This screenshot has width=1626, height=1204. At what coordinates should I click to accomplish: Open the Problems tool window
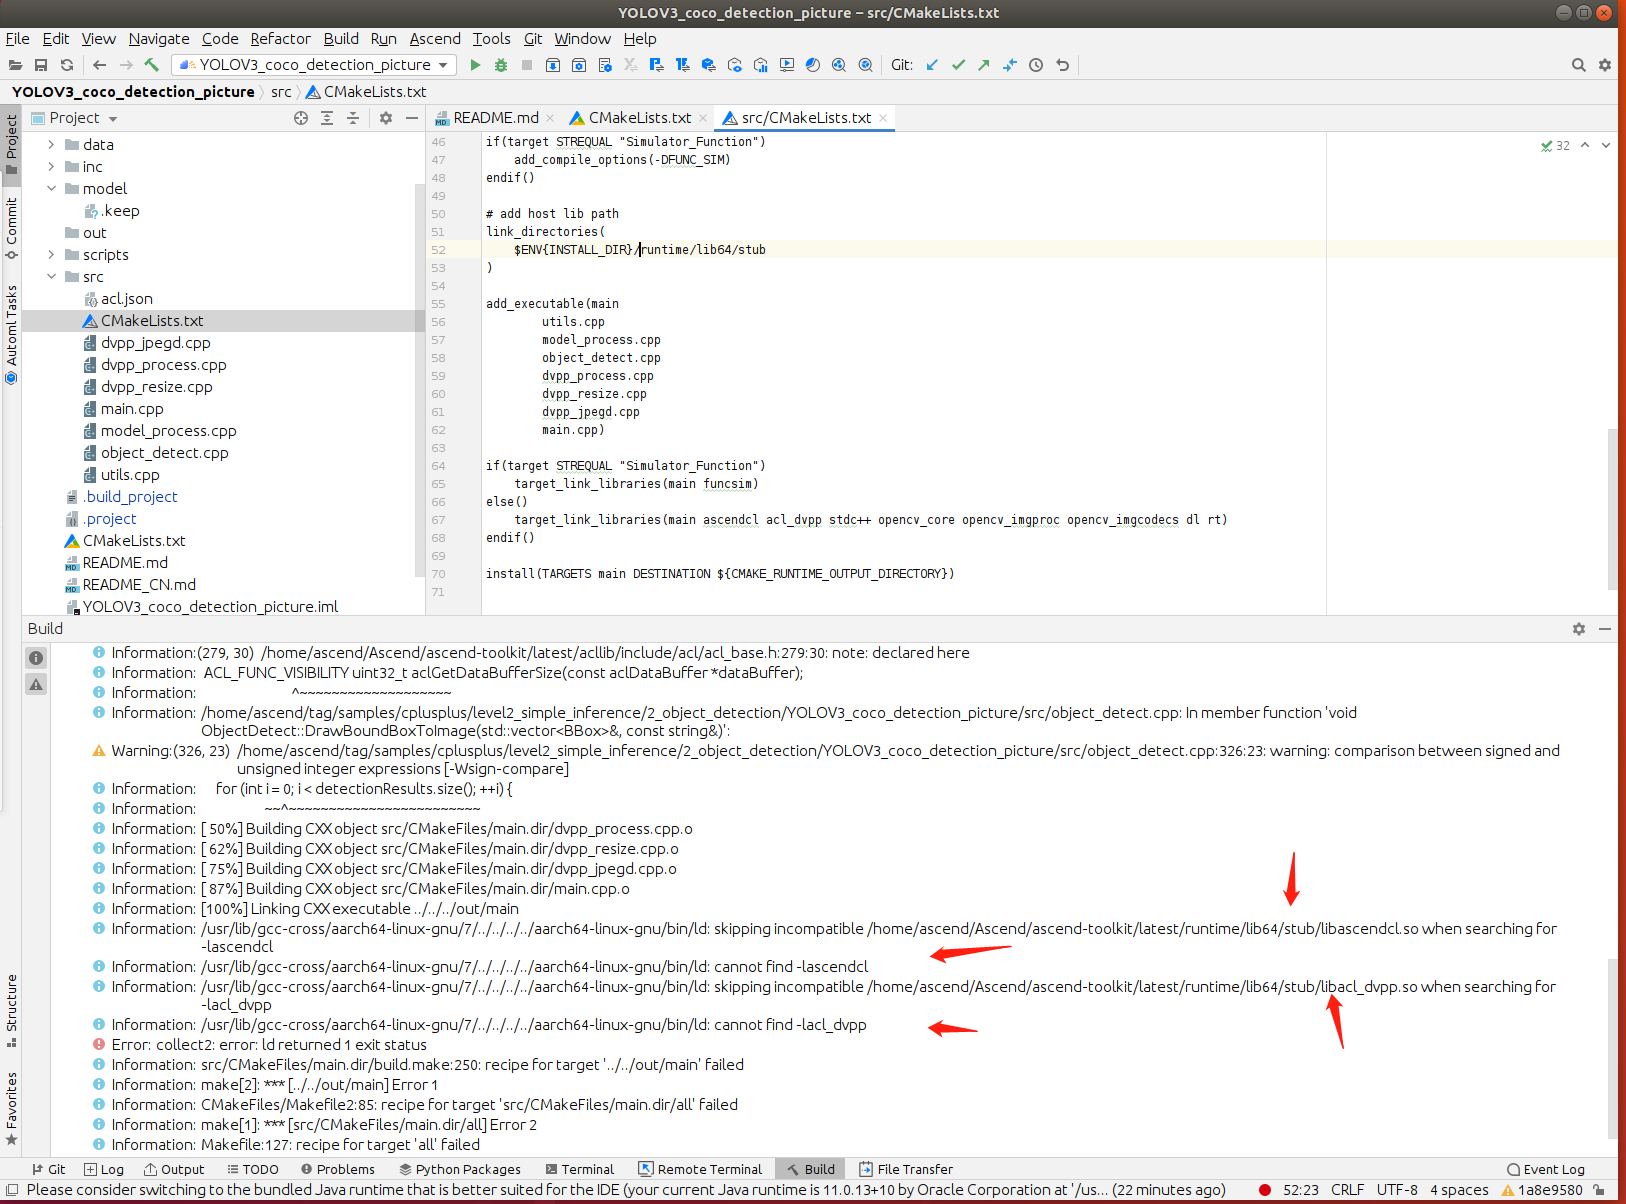pyautogui.click(x=338, y=1169)
